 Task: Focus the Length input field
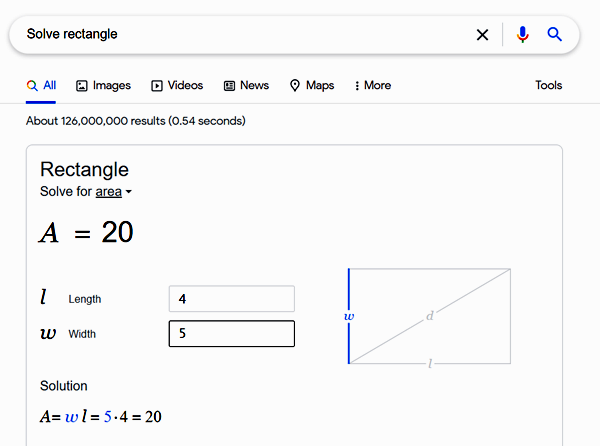point(232,298)
